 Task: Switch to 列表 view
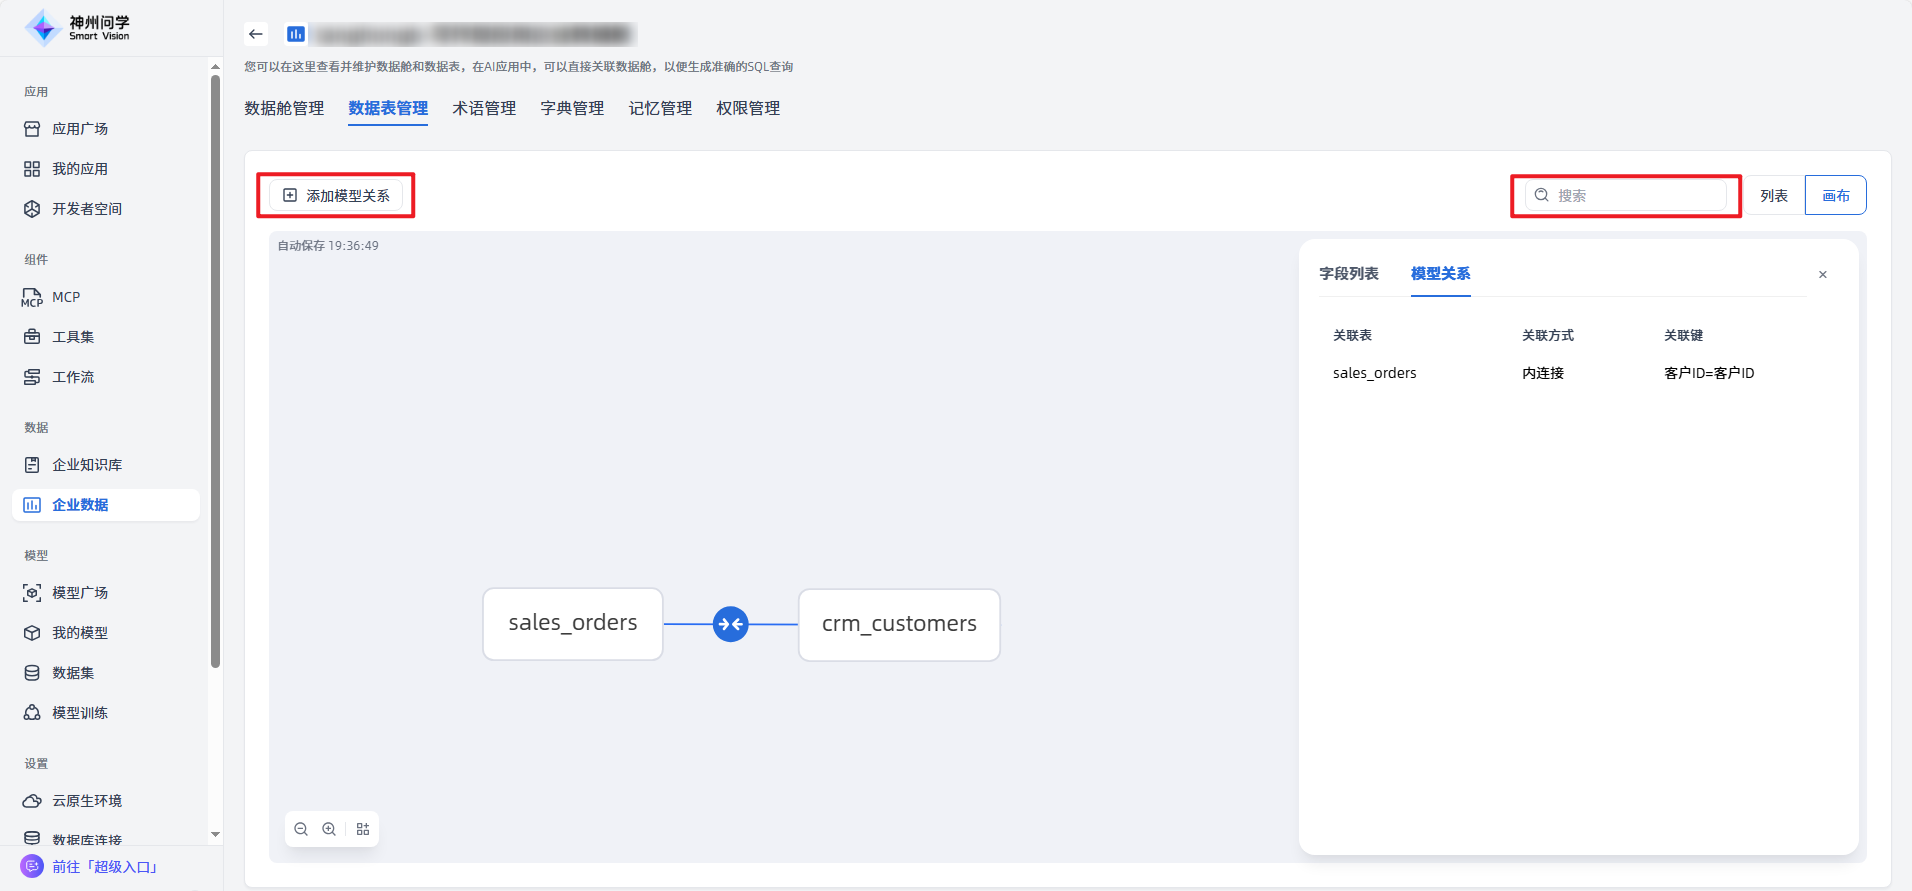(1773, 196)
